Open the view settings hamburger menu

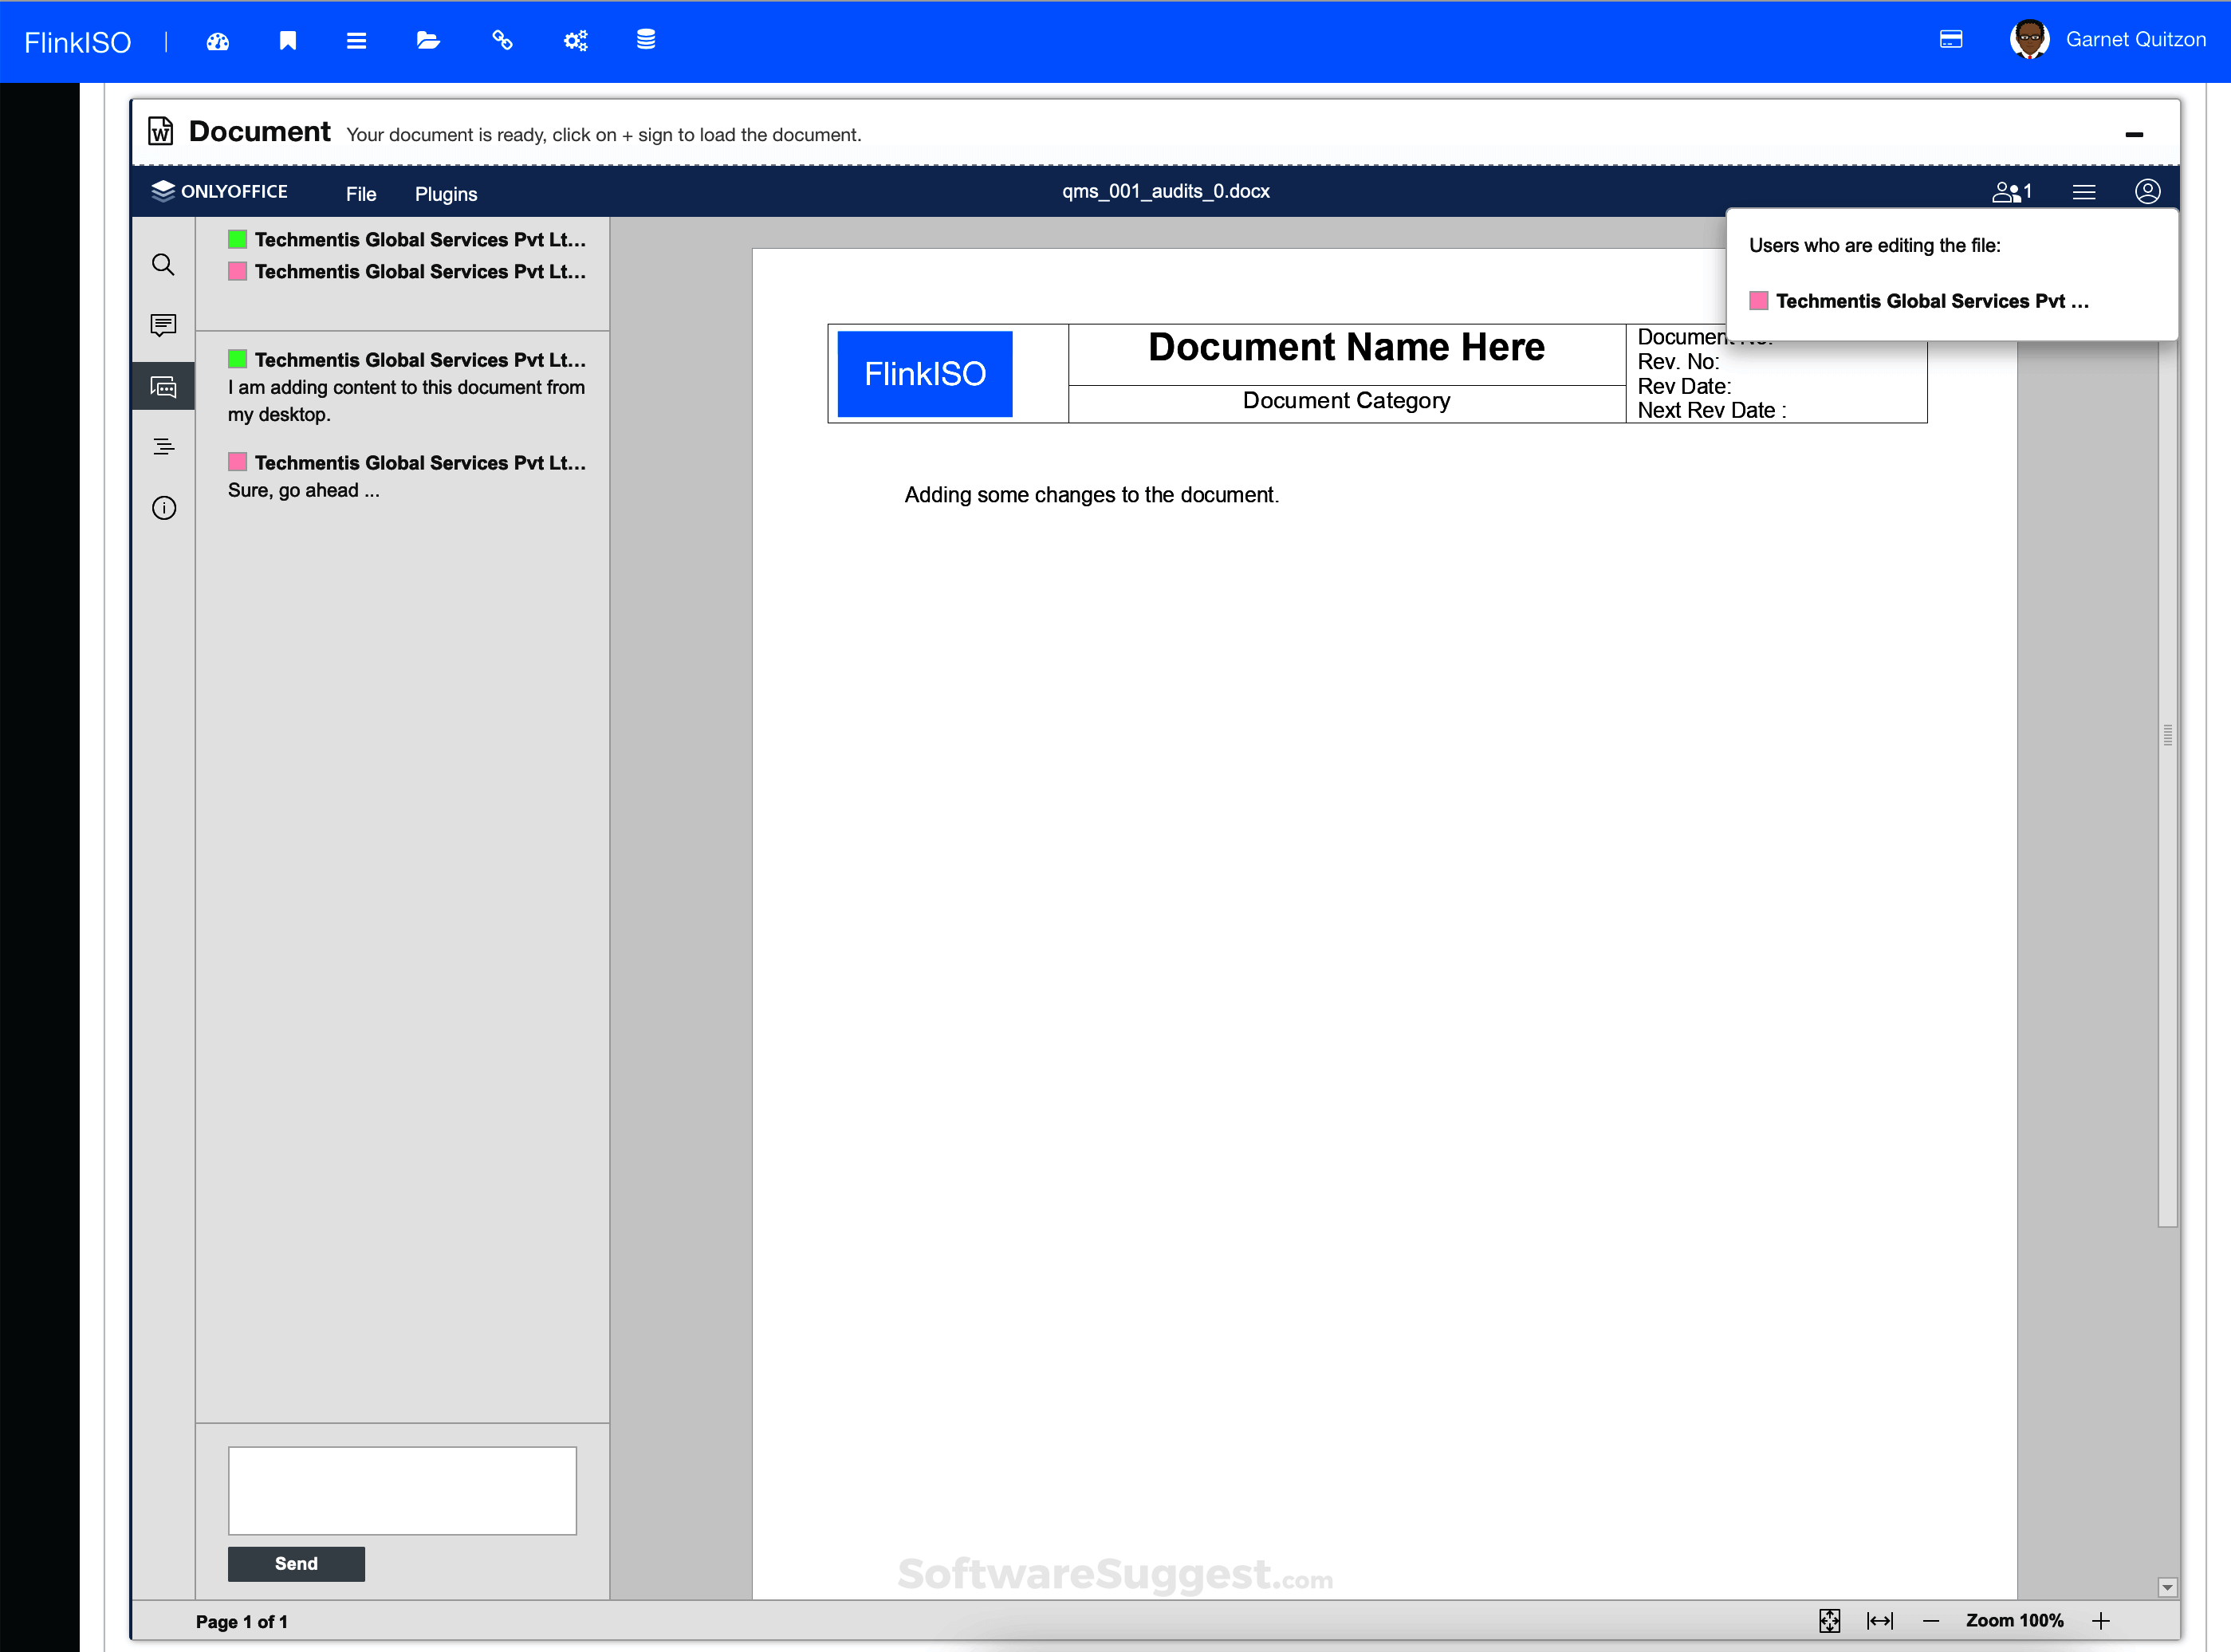(x=2084, y=192)
